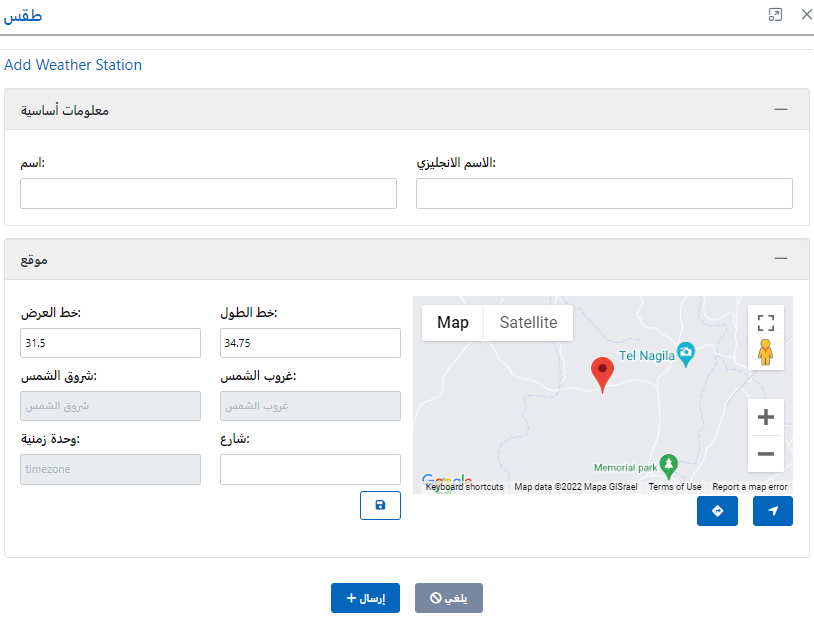Select the red marker on the map
814x621 pixels.
(x=602, y=370)
